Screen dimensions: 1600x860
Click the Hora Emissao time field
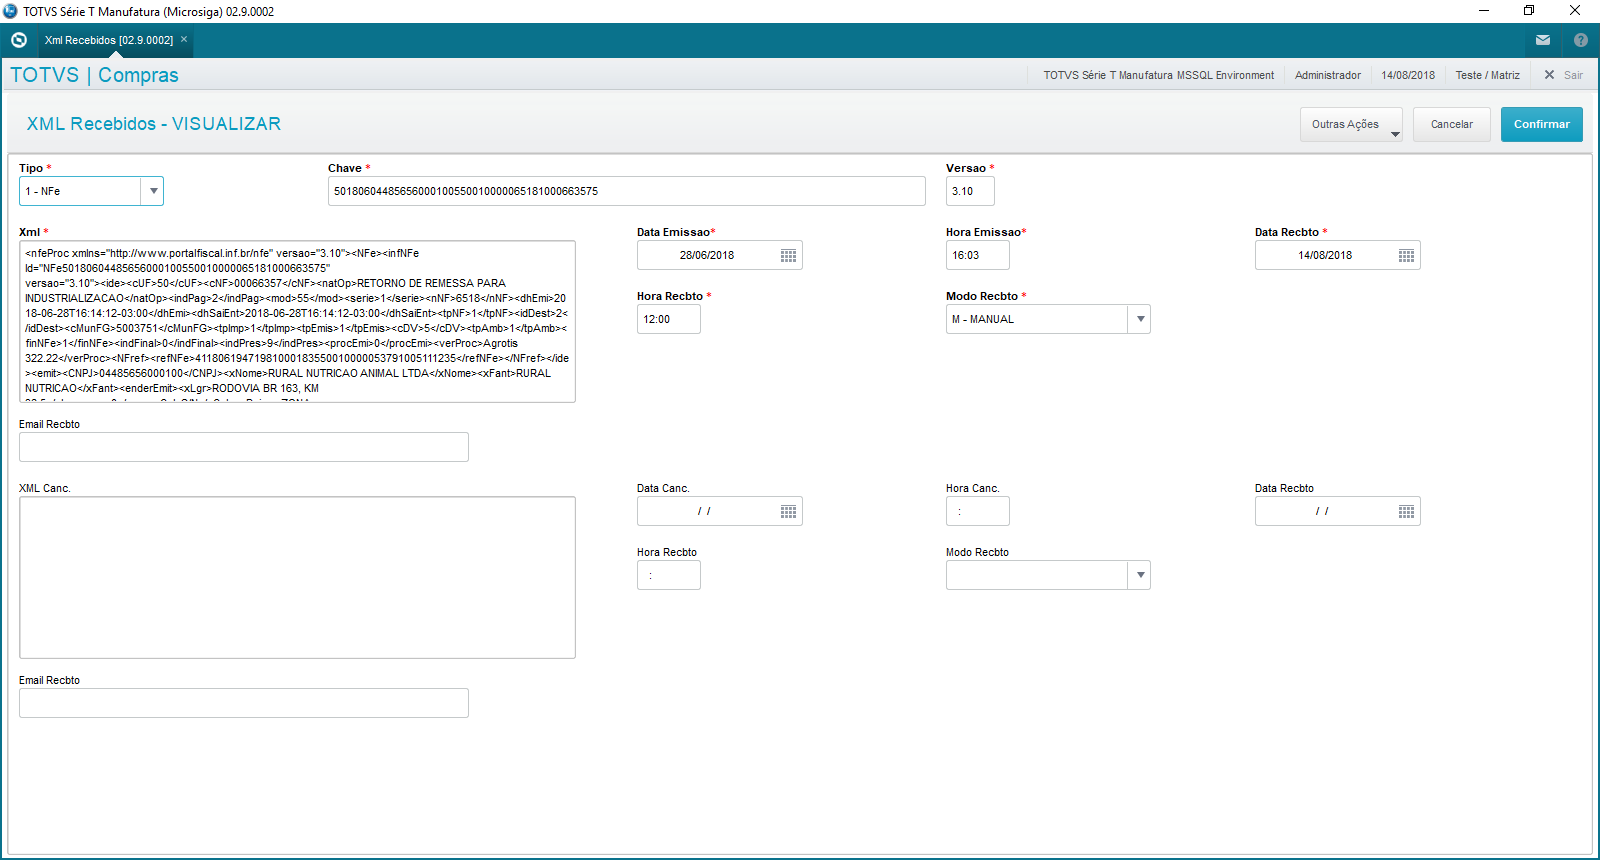(x=977, y=256)
